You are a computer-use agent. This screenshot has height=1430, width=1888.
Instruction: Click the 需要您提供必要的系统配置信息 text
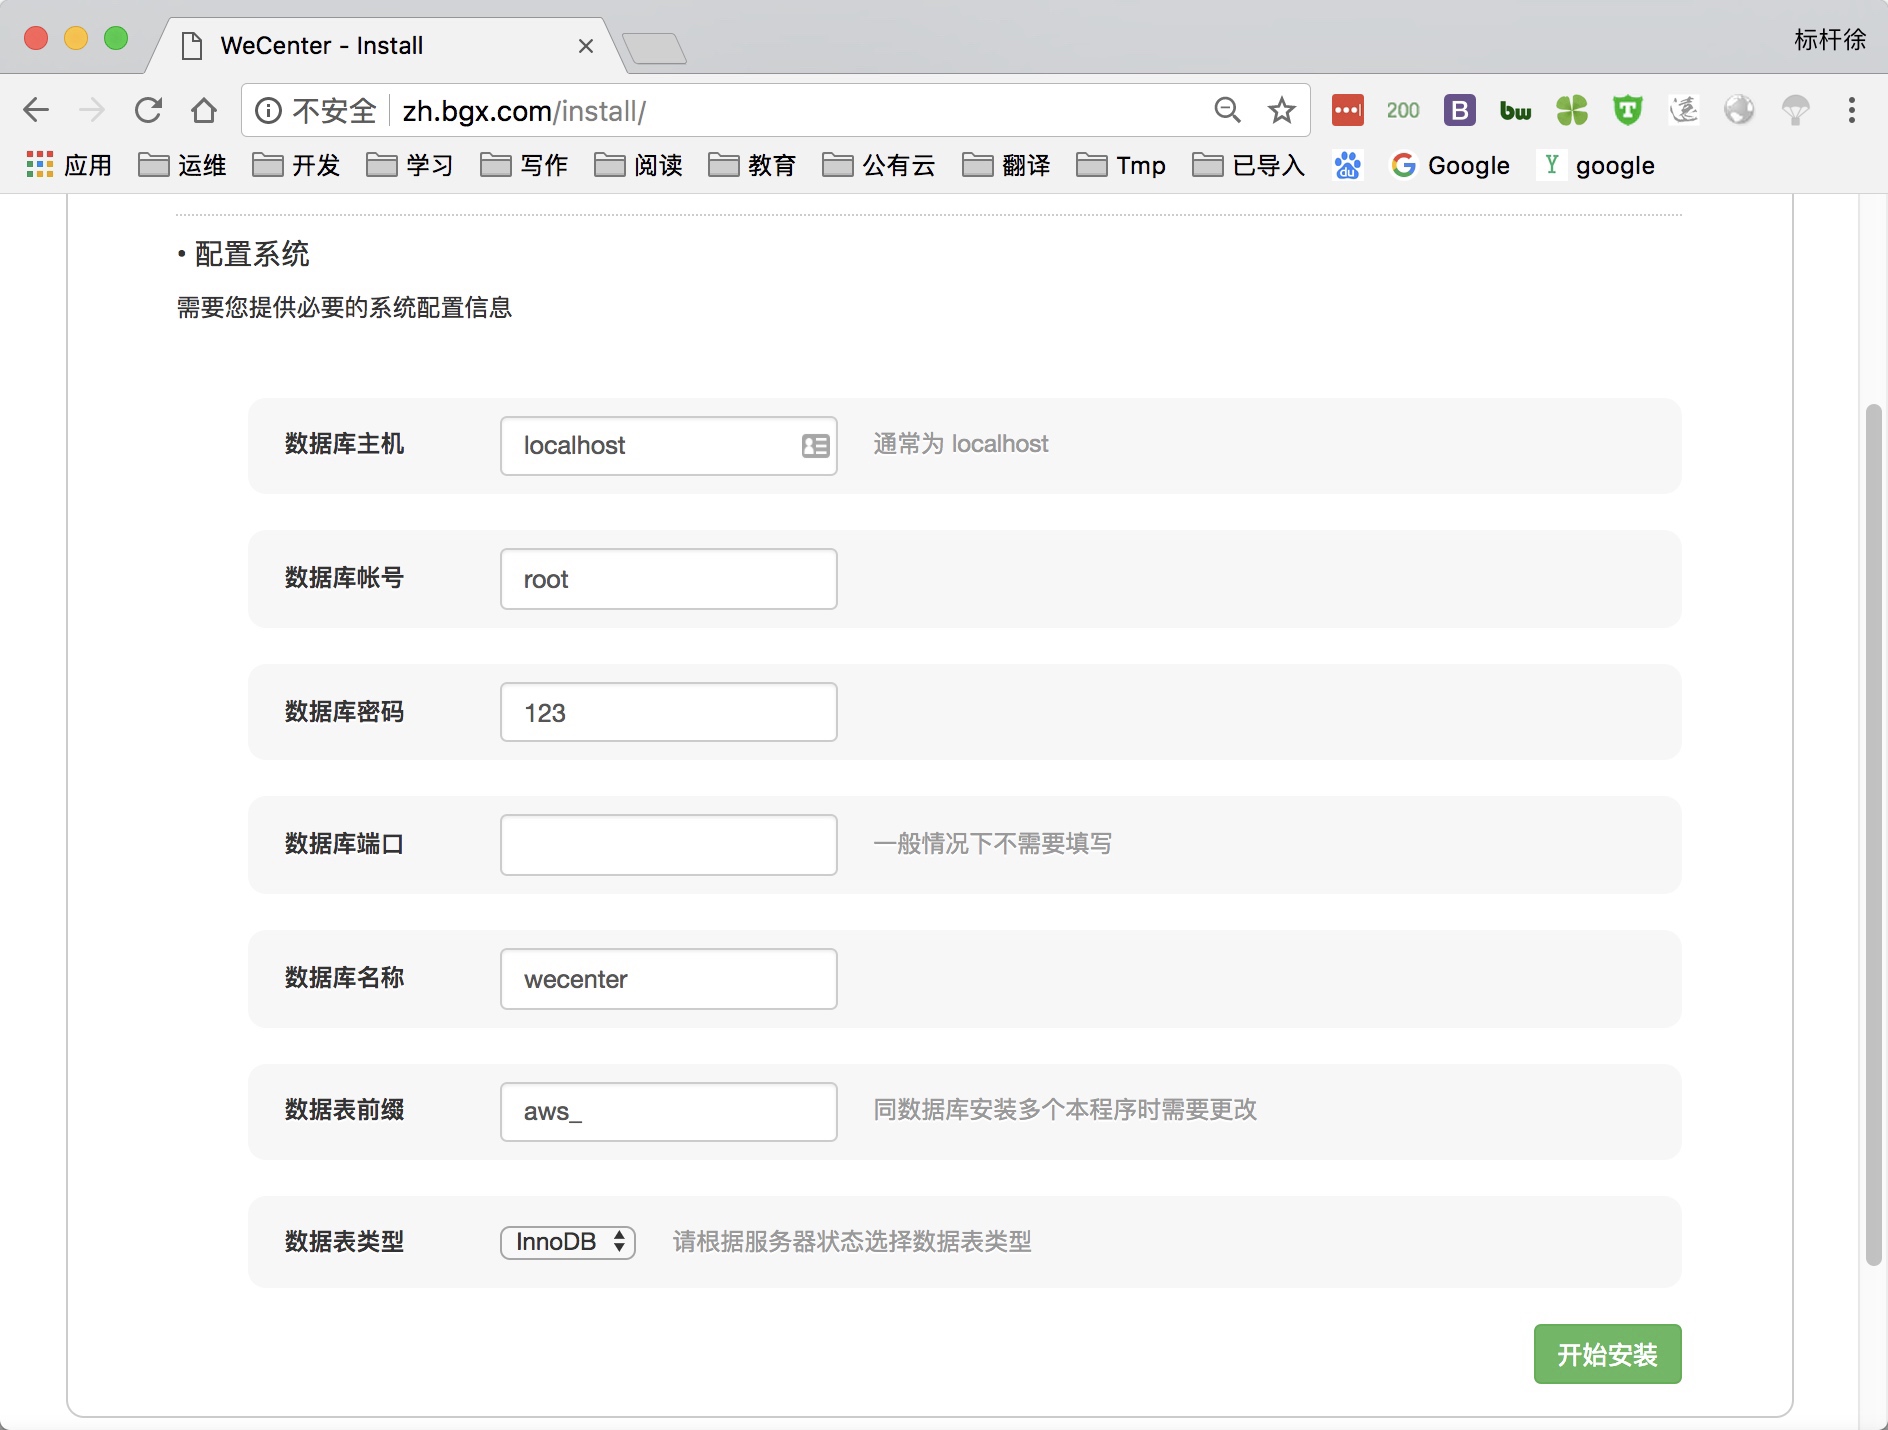click(x=344, y=307)
